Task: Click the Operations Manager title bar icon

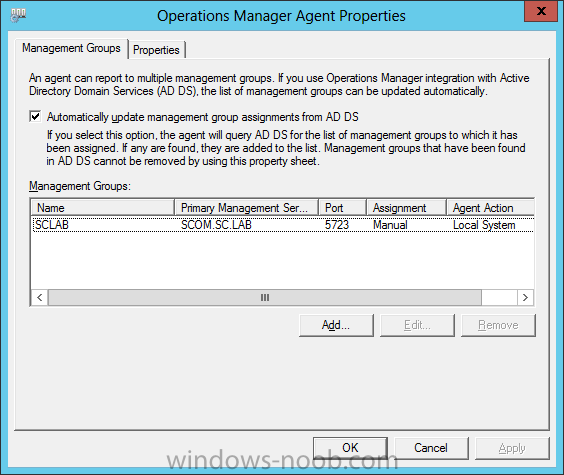Action: (x=18, y=15)
